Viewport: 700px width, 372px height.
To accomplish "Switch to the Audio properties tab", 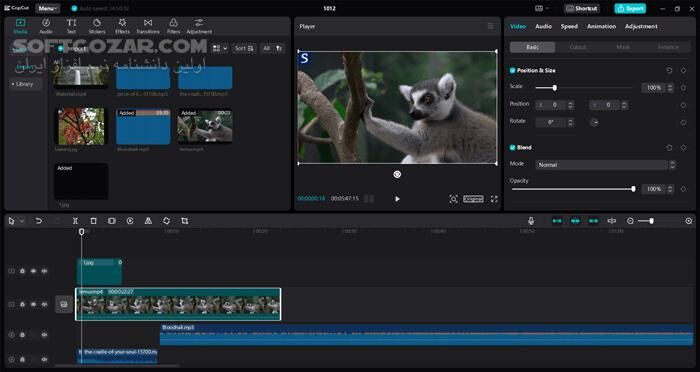I will coord(543,26).
